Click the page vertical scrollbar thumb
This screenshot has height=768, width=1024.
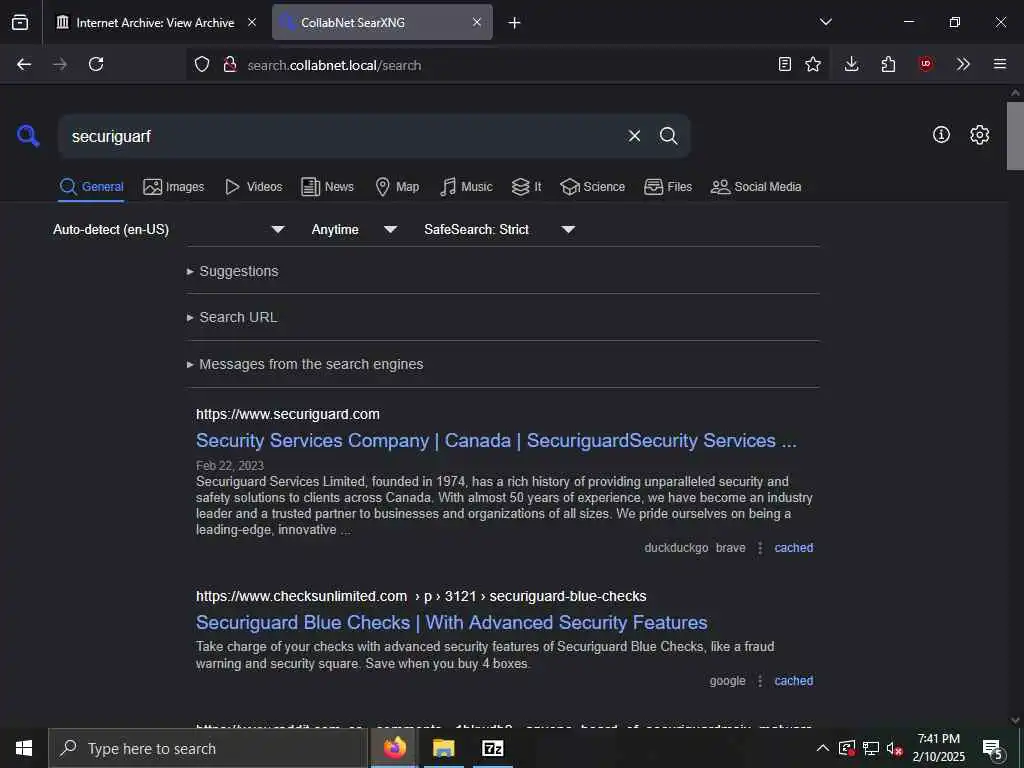coord(1015,135)
